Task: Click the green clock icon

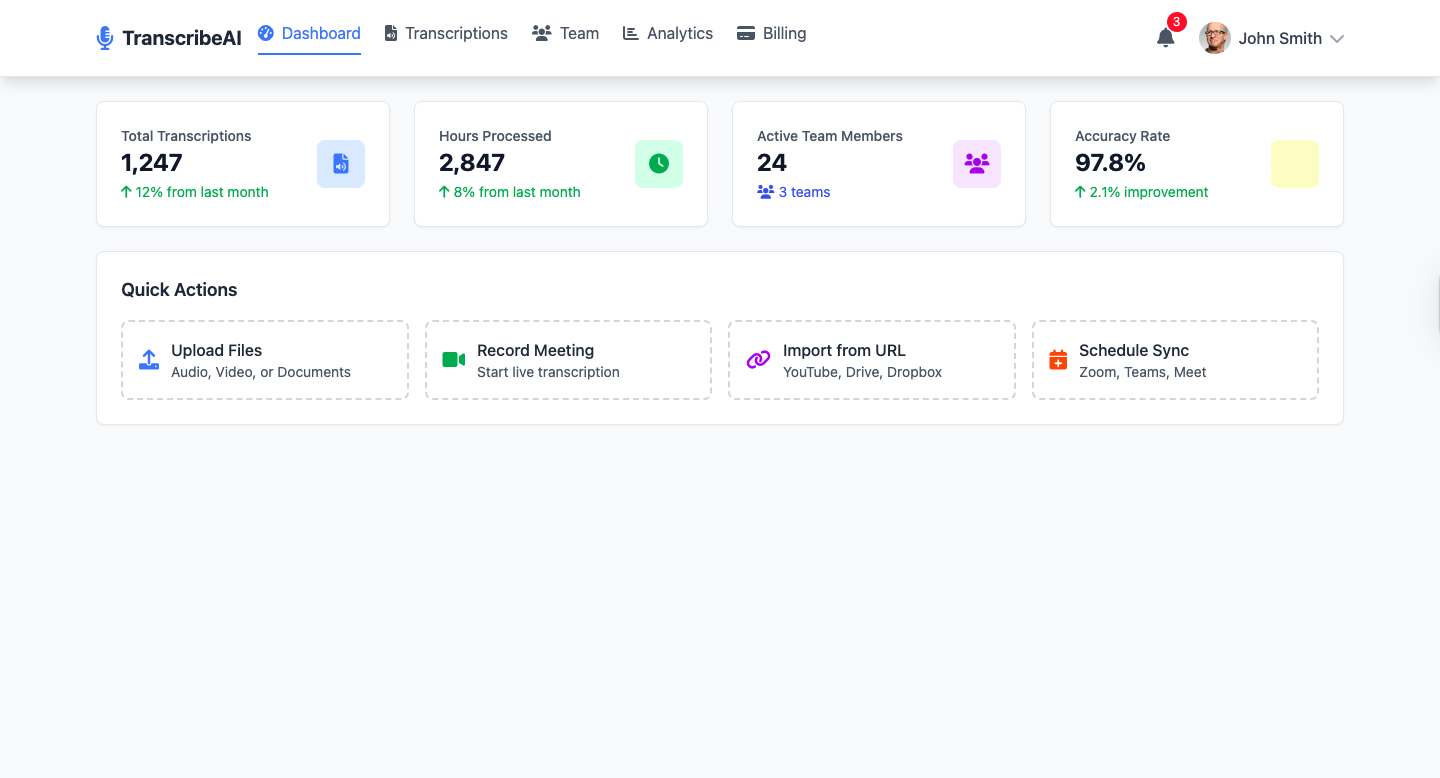Action: (x=659, y=164)
